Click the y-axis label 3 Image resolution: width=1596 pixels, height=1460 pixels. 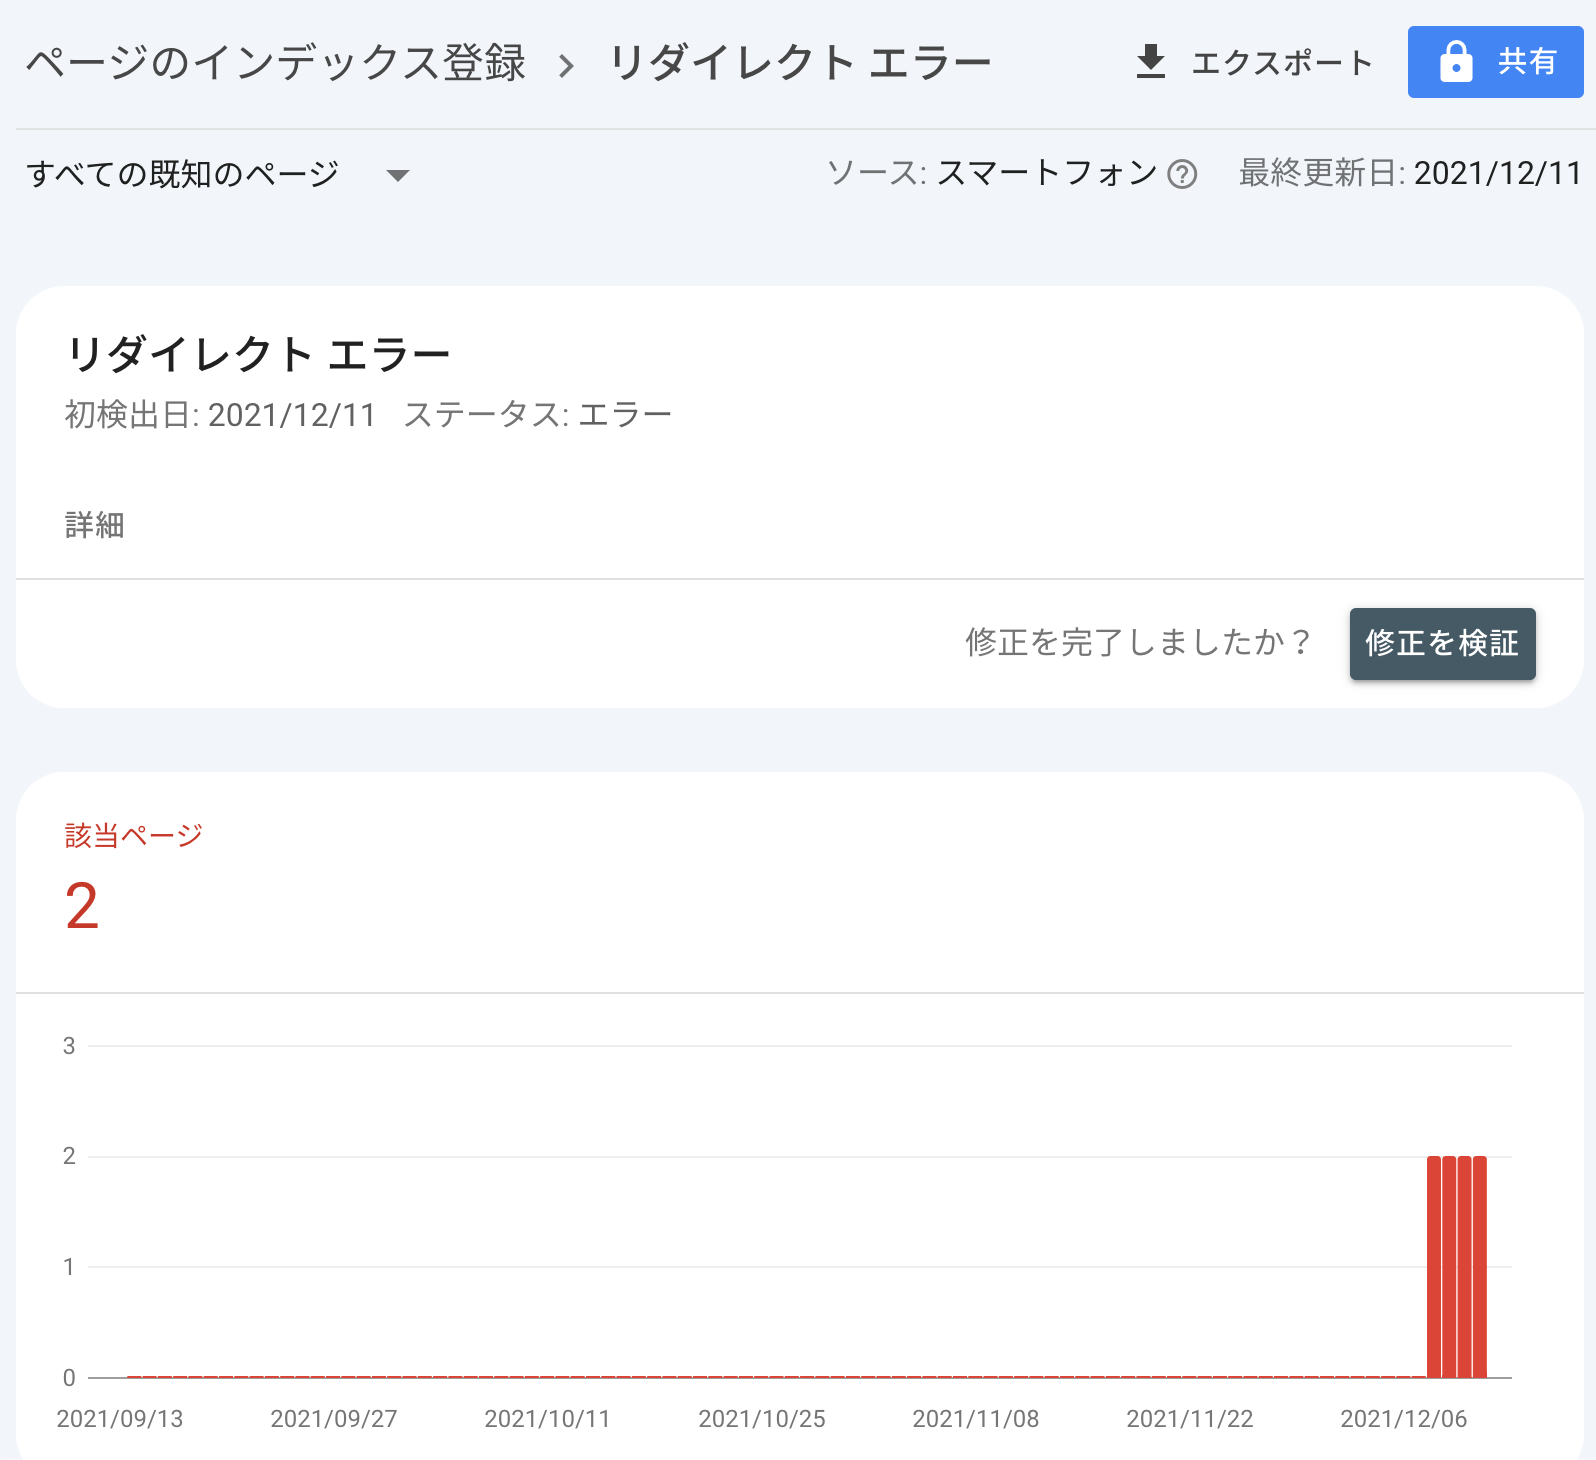[x=69, y=1046]
